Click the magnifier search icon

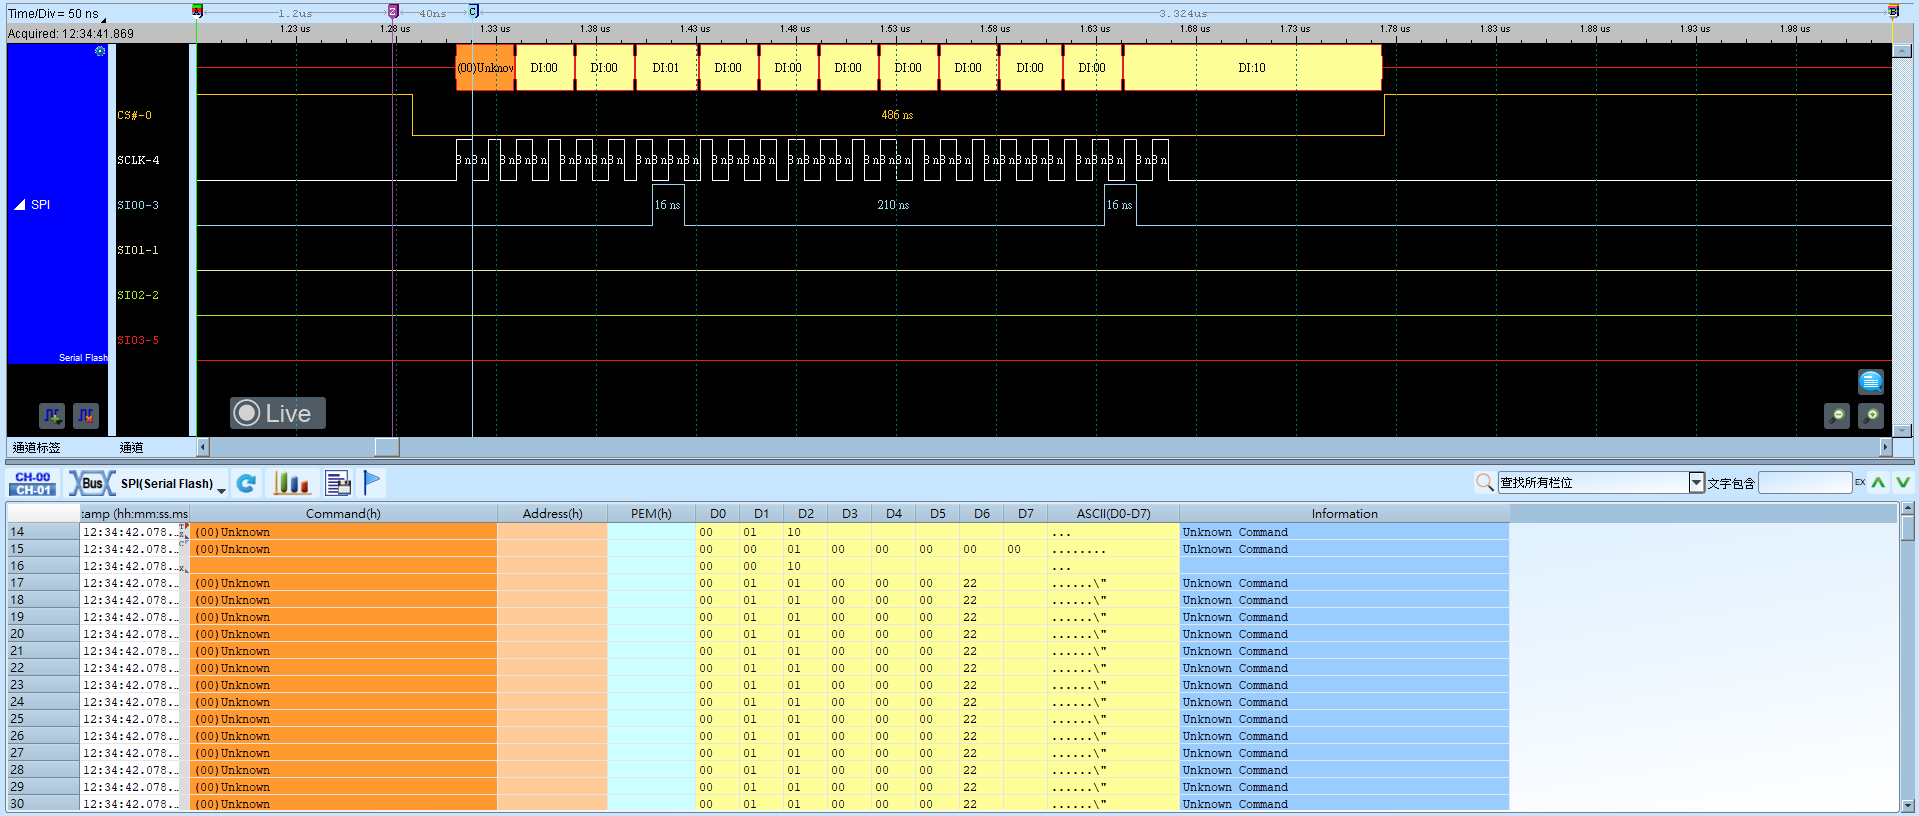1484,483
